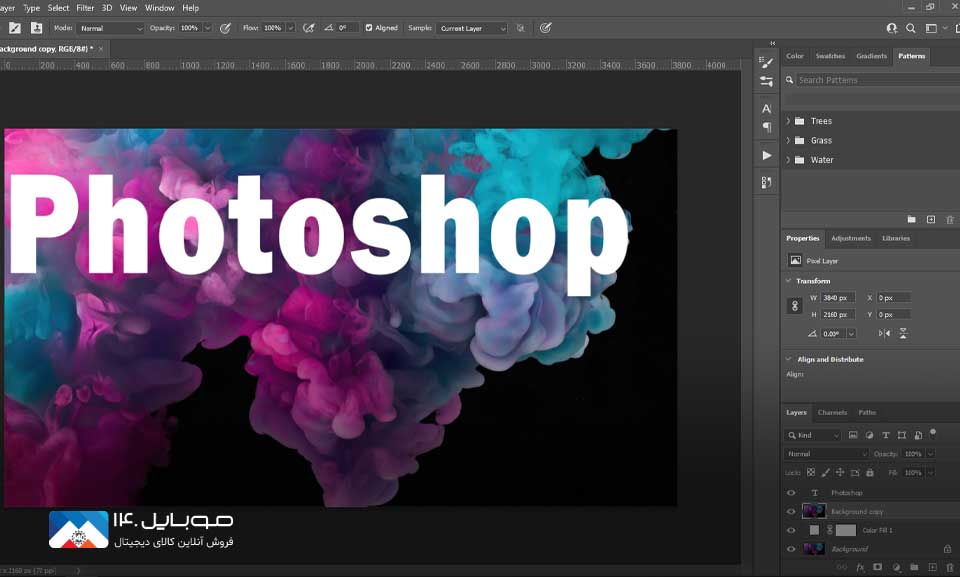Collapse the panel dock double-arrow

[x=773, y=43]
